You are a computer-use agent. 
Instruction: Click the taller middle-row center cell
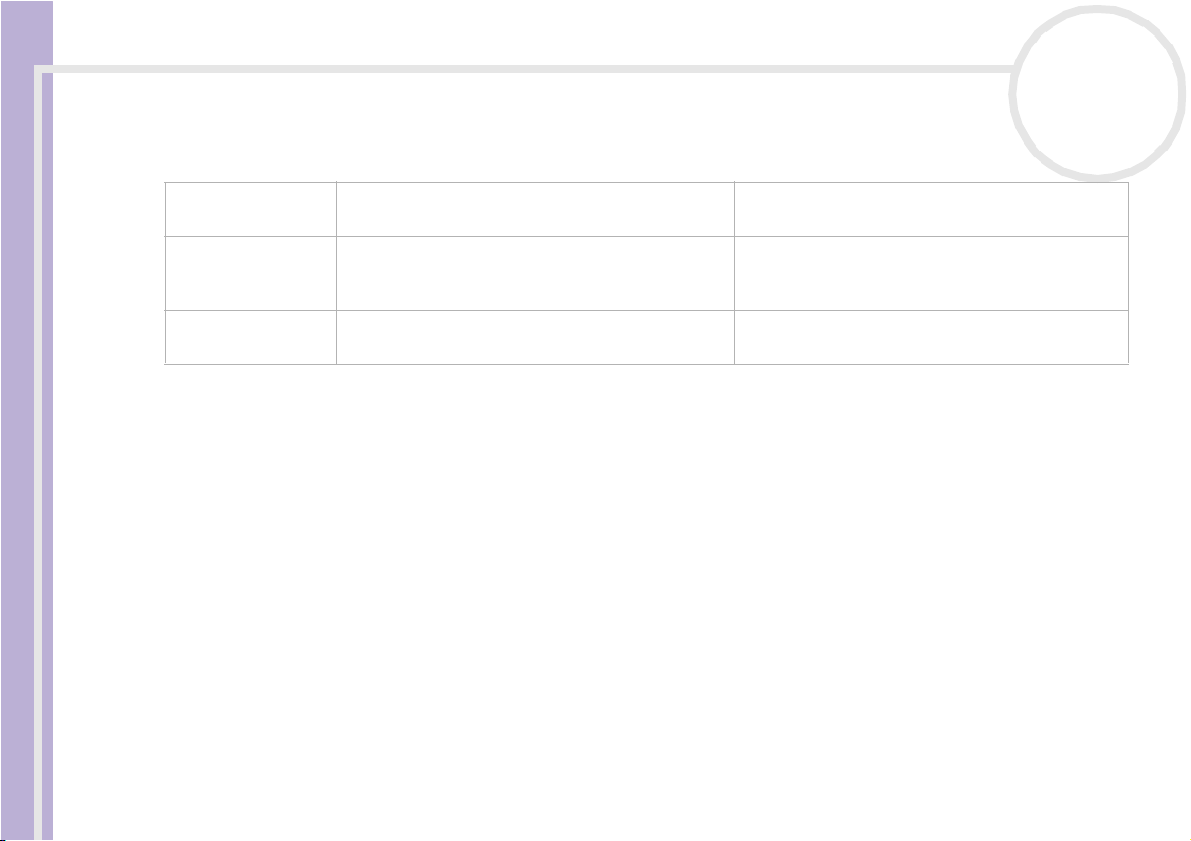(535, 273)
